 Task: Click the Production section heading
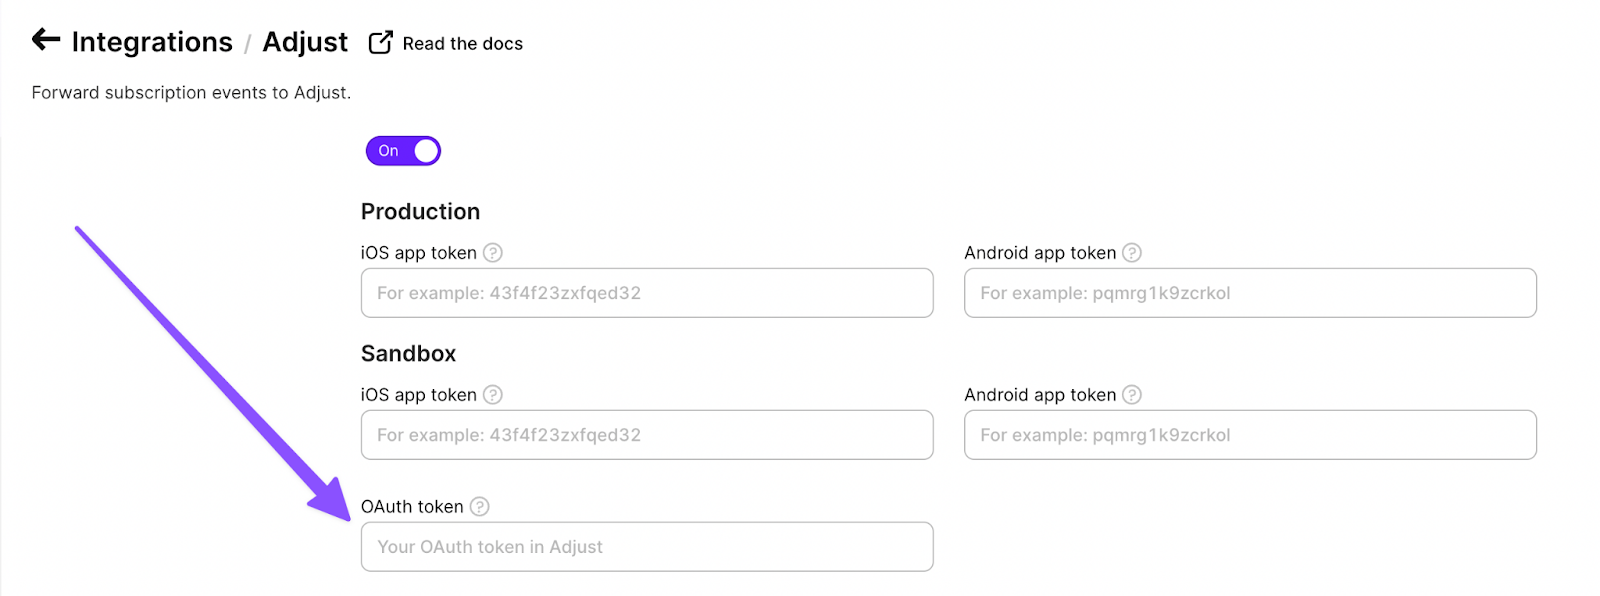pyautogui.click(x=420, y=212)
